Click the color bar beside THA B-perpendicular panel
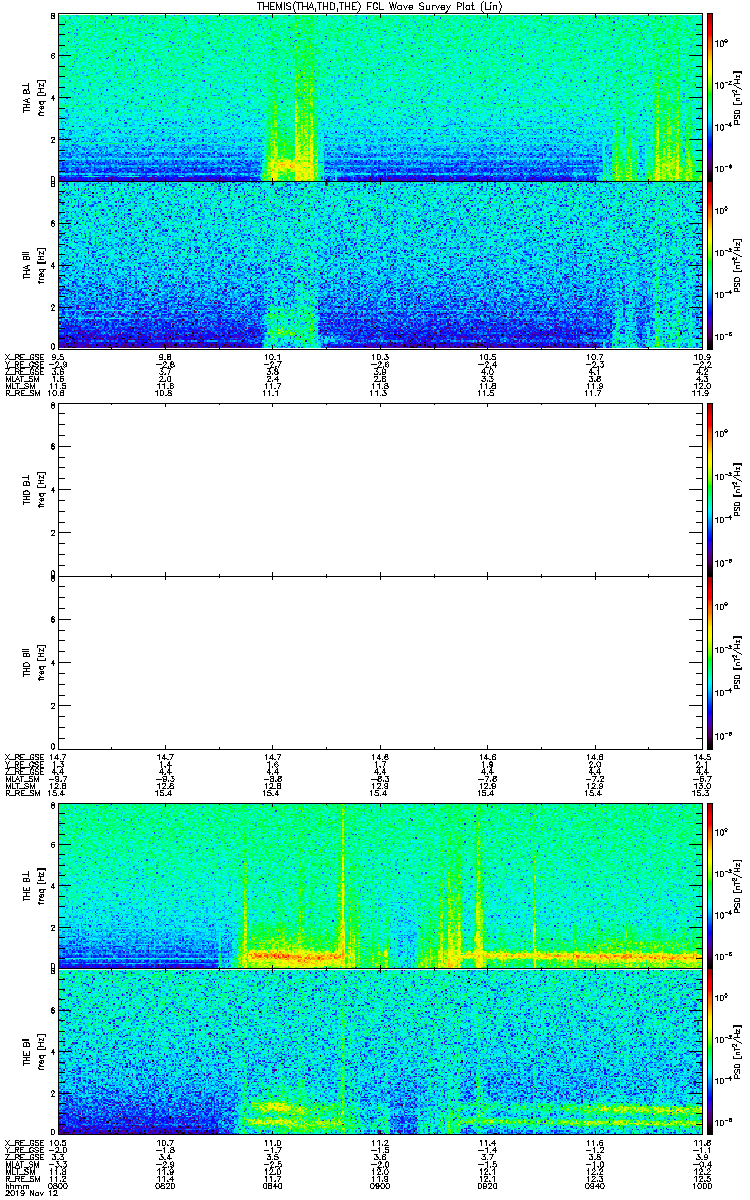Image resolution: width=750 pixels, height=1200 pixels. 709,97
